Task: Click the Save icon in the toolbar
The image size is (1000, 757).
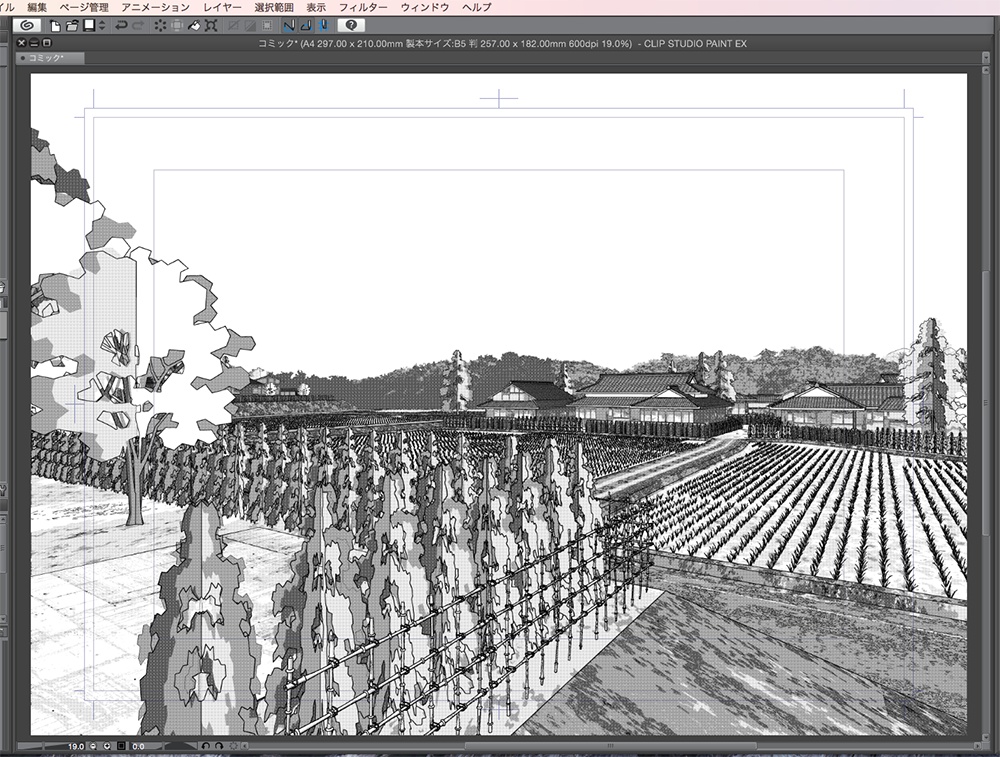Action: pyautogui.click(x=88, y=28)
